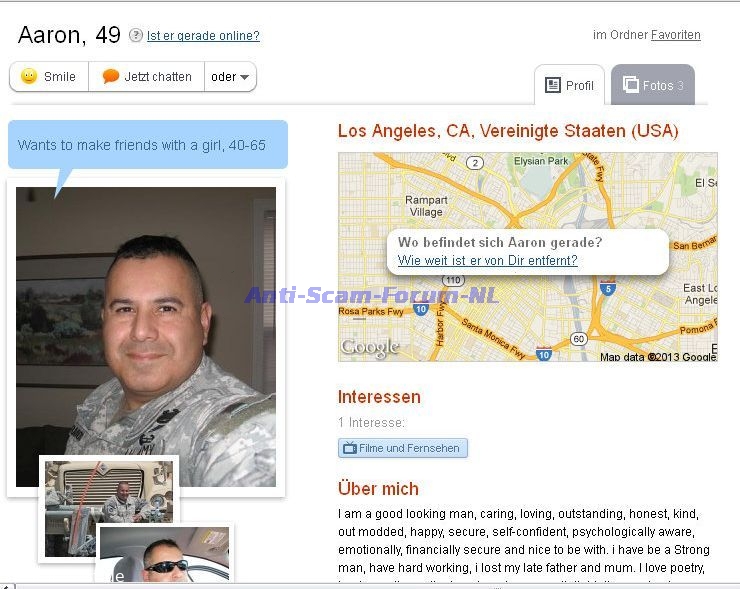Open 'Ist er gerade online?' link
740x589 pixels.
tap(203, 35)
